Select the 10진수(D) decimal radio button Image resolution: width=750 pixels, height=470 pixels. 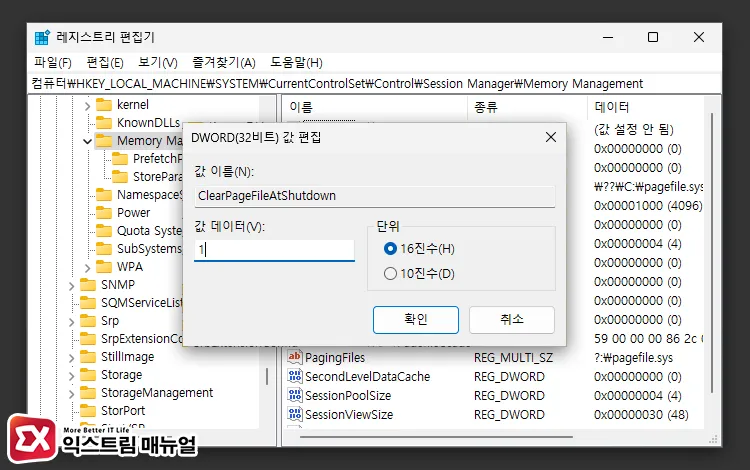point(390,273)
